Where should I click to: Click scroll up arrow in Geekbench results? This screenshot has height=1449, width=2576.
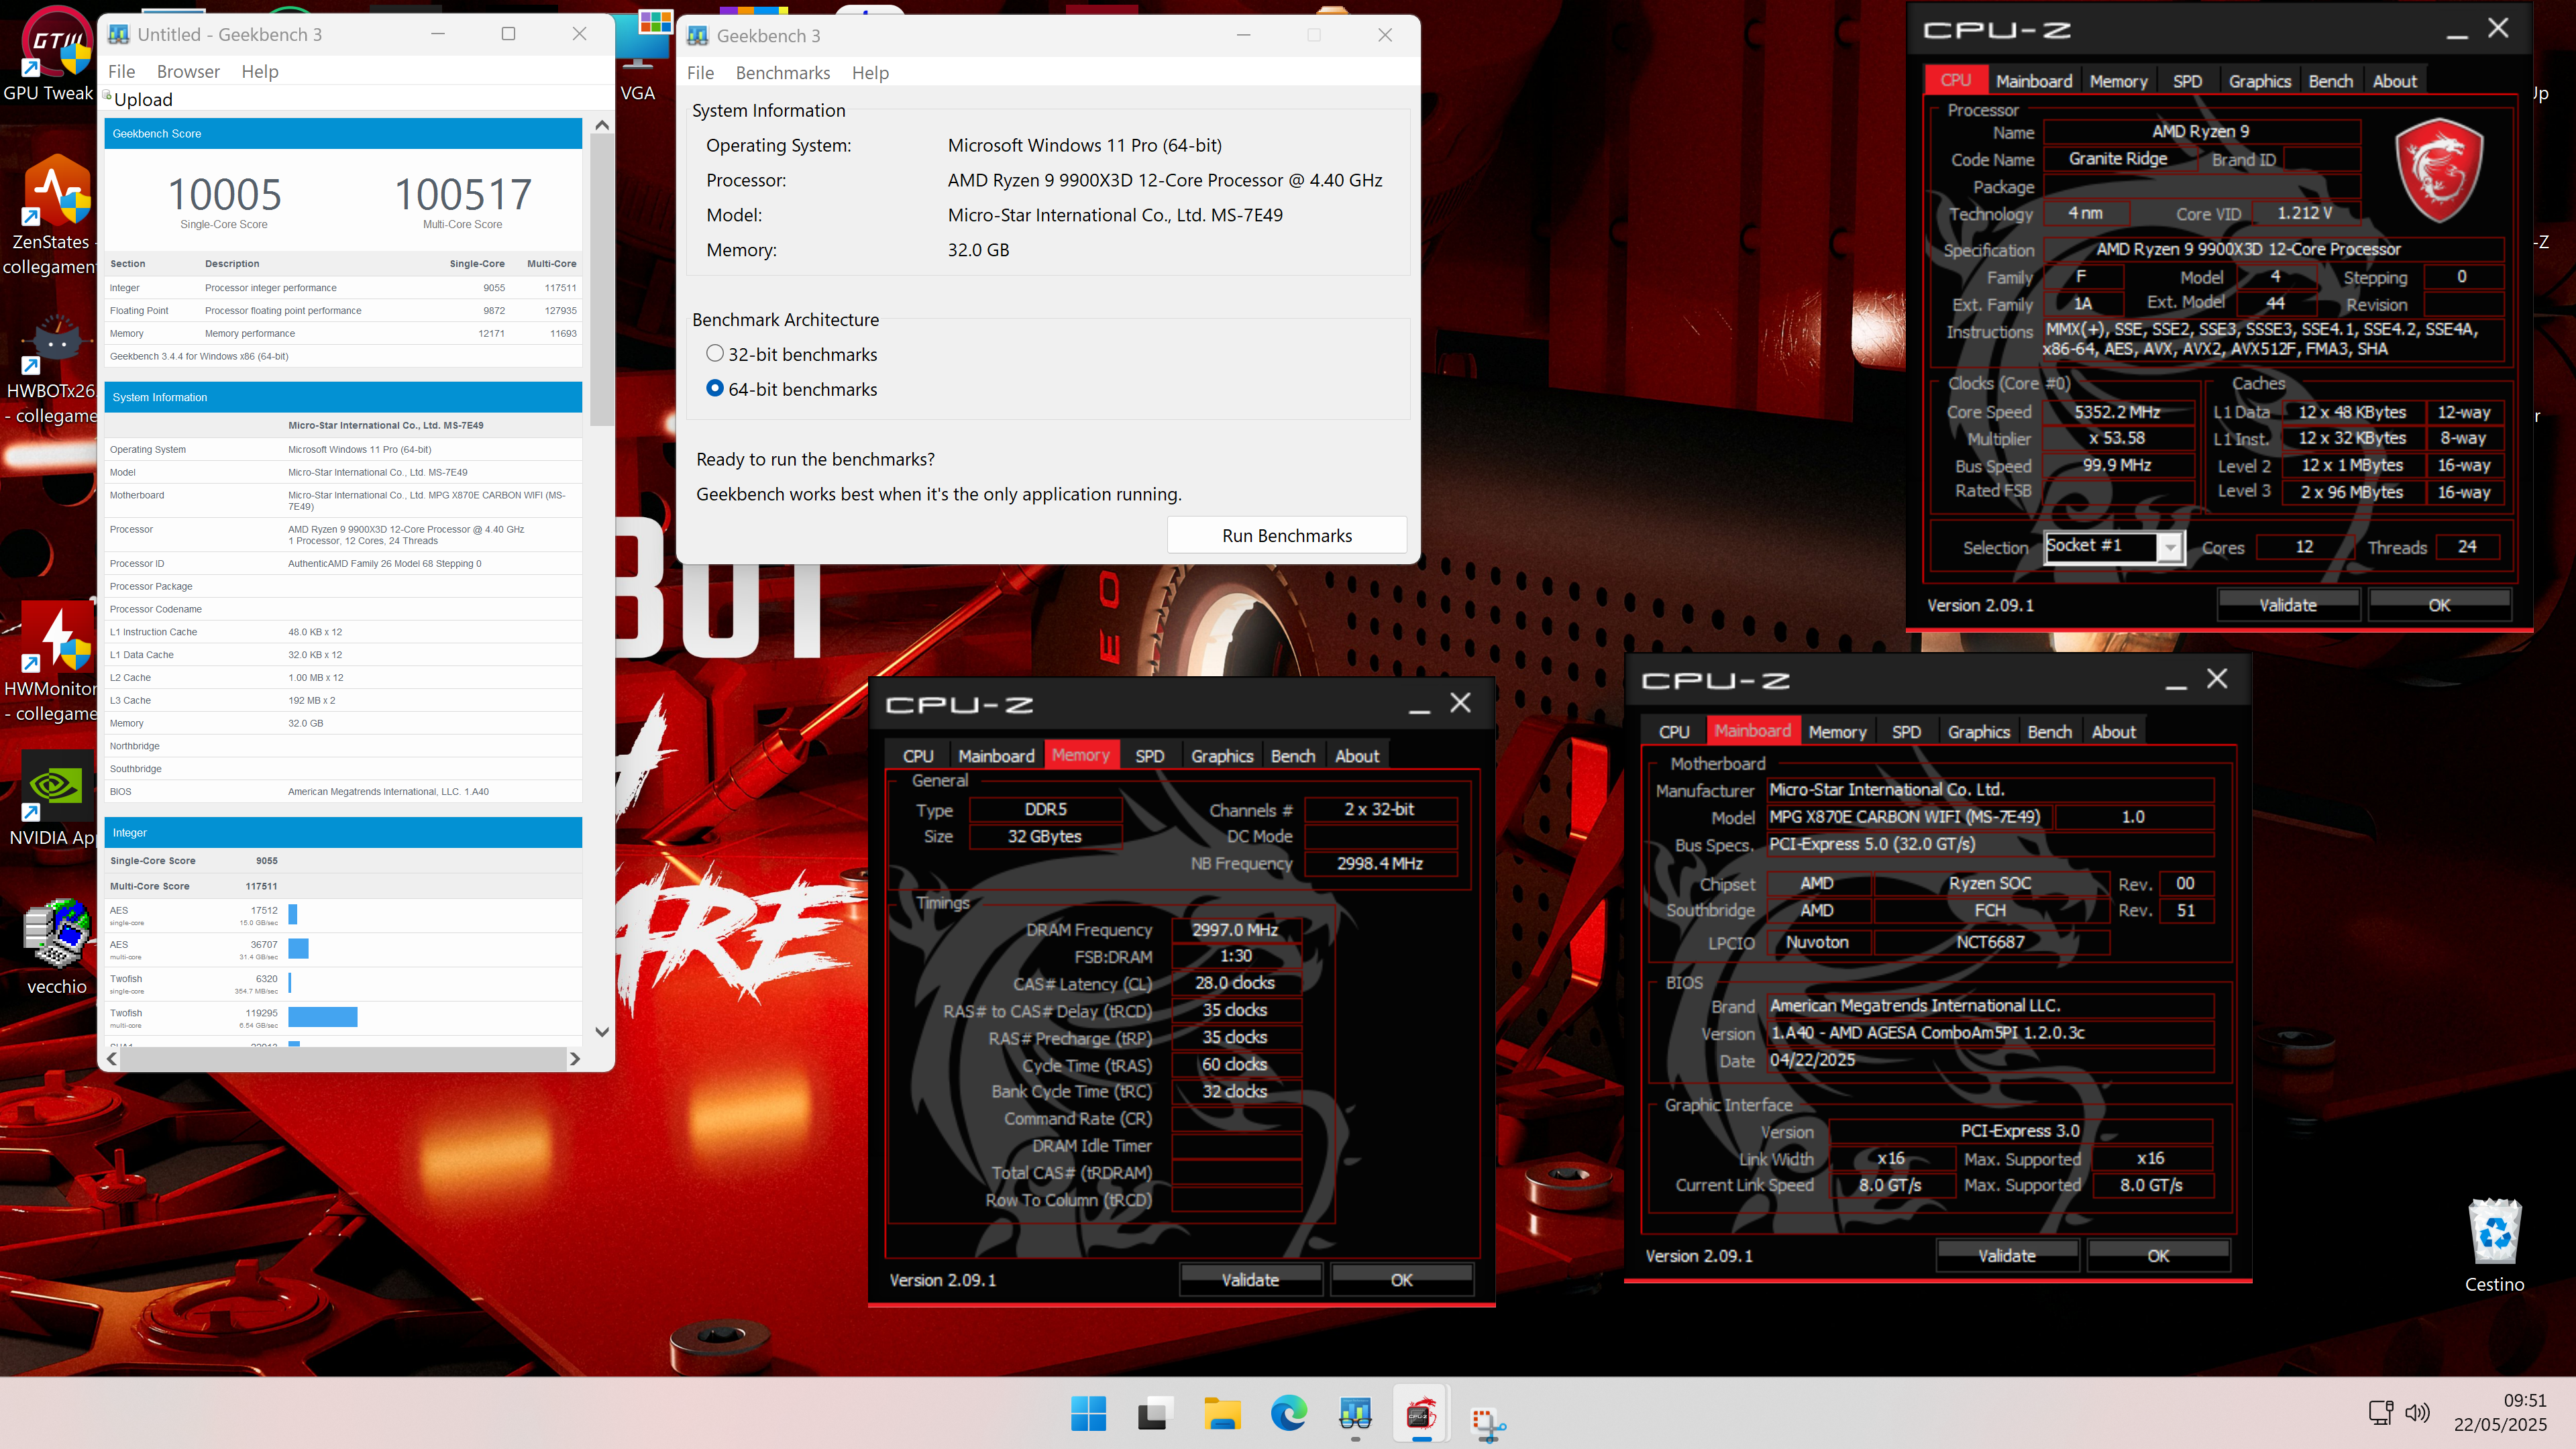[602, 124]
